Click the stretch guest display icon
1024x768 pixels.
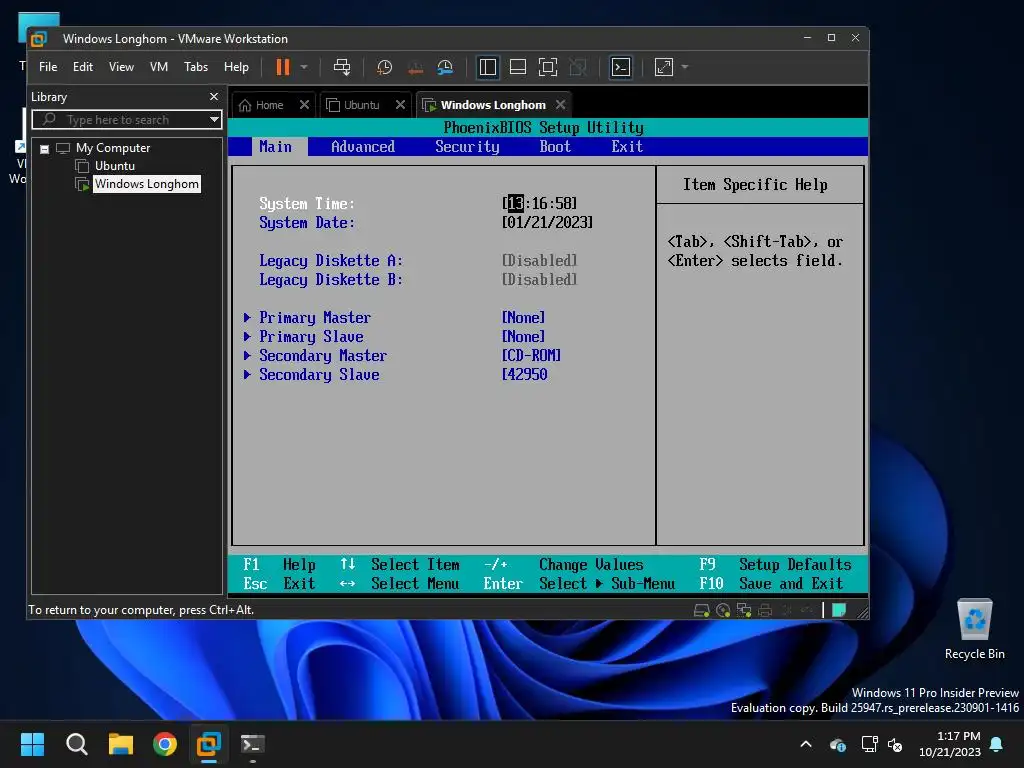point(664,67)
